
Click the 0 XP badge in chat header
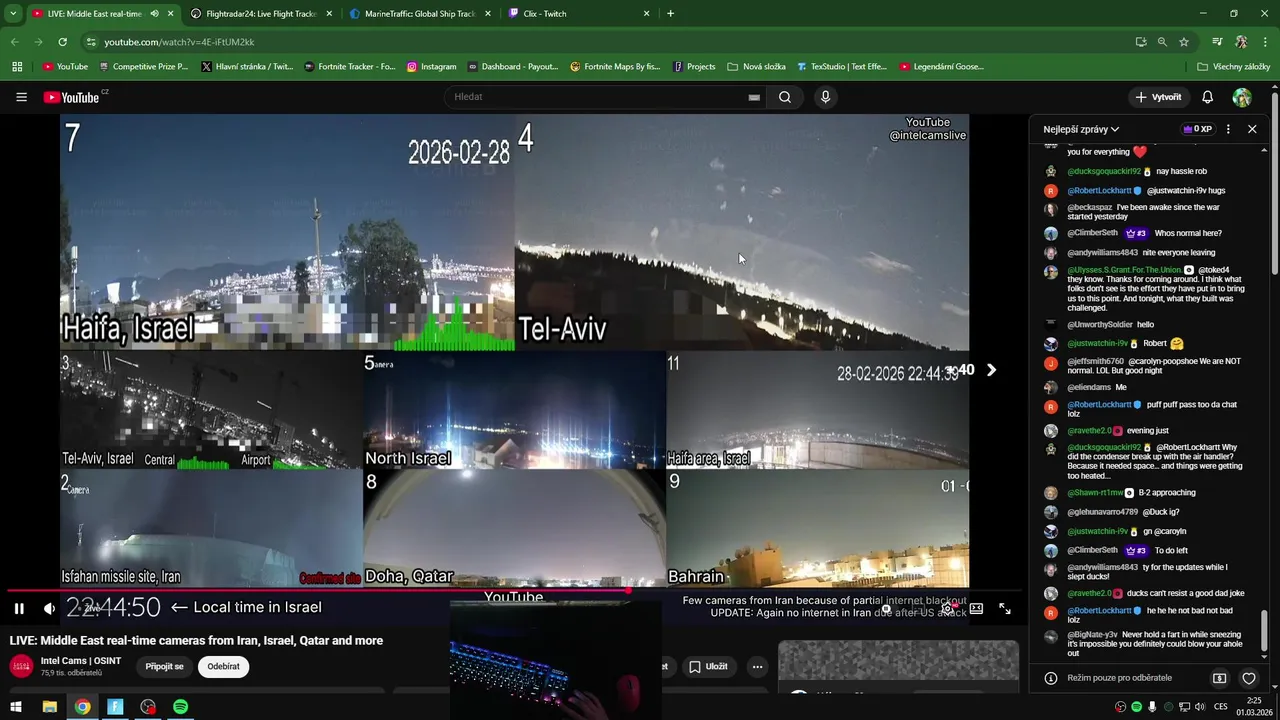(x=1198, y=129)
